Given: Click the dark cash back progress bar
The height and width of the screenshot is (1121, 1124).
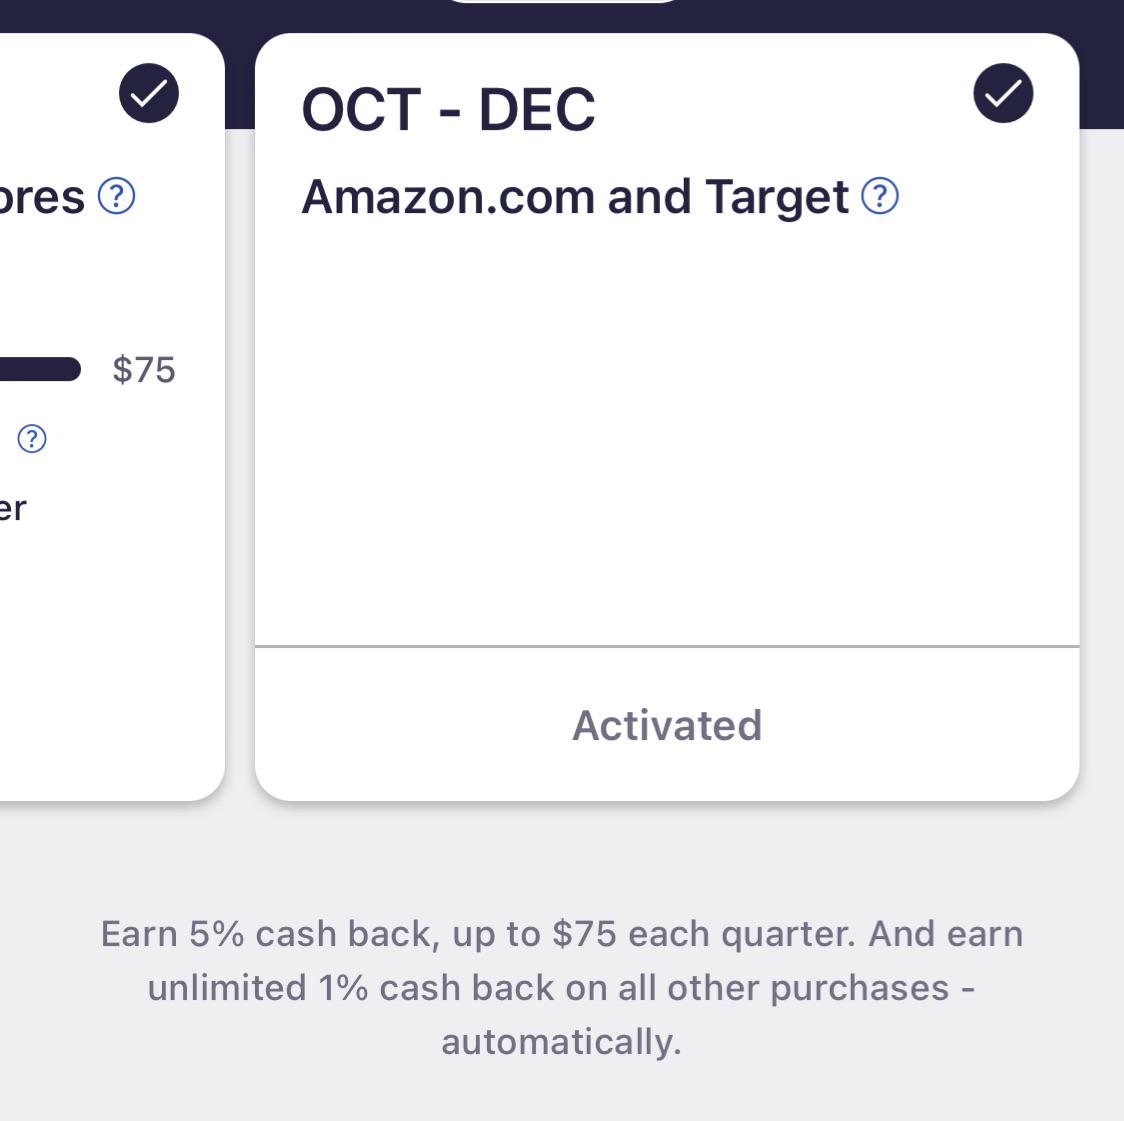Looking at the screenshot, I should tap(40, 369).
